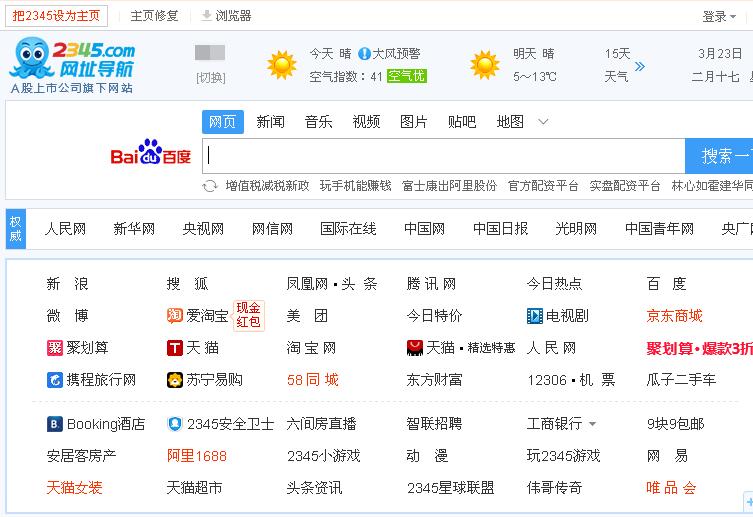Select the 网页 search tab
Screen dimensions: 753x517
(x=222, y=121)
